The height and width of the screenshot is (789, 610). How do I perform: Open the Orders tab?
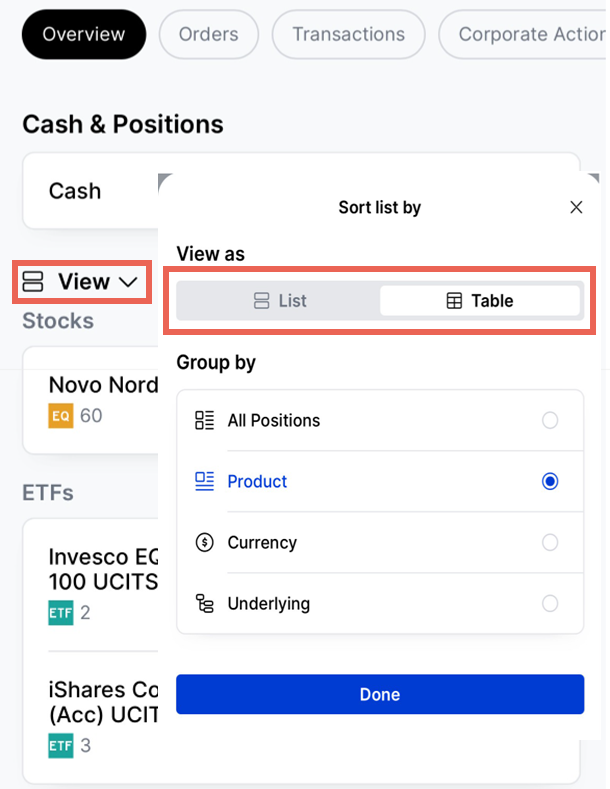(x=208, y=34)
